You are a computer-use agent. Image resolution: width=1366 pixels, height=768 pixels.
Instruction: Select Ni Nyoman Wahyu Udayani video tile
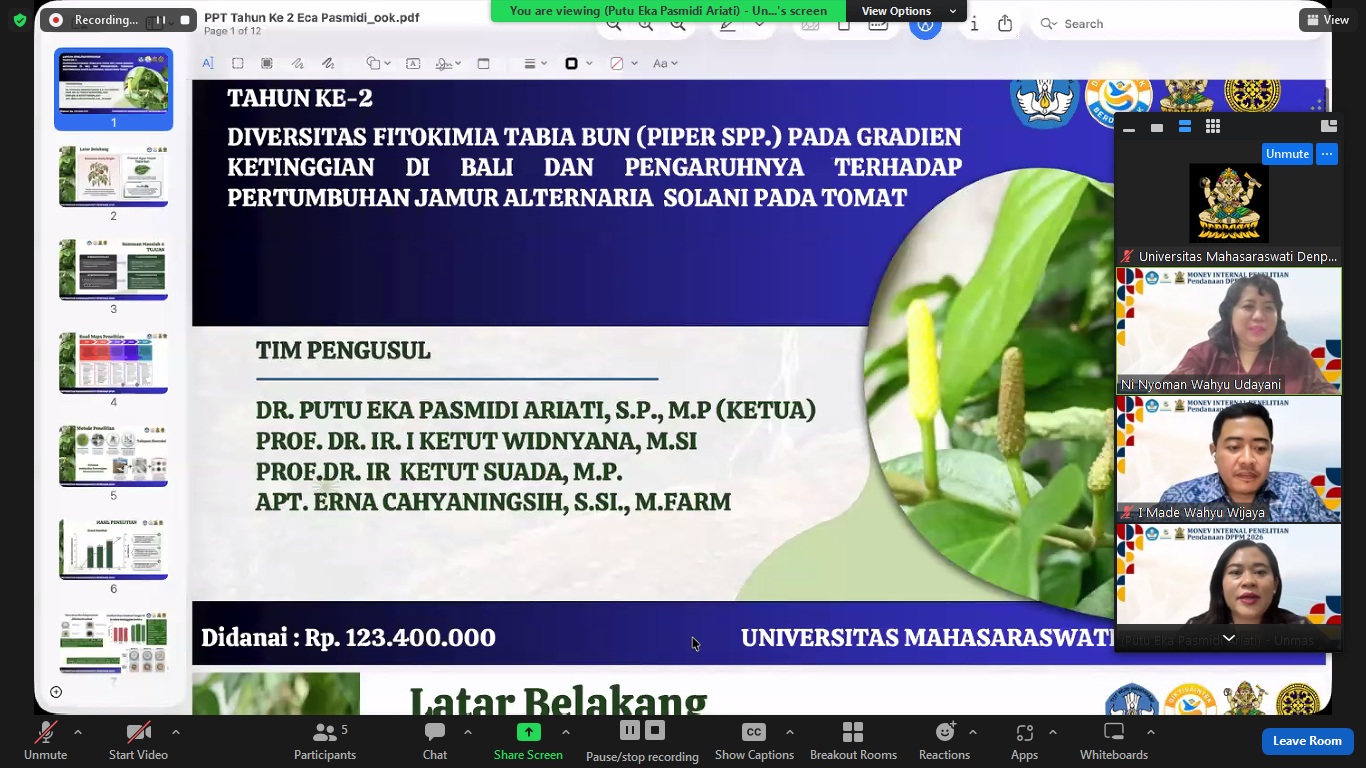pos(1229,331)
